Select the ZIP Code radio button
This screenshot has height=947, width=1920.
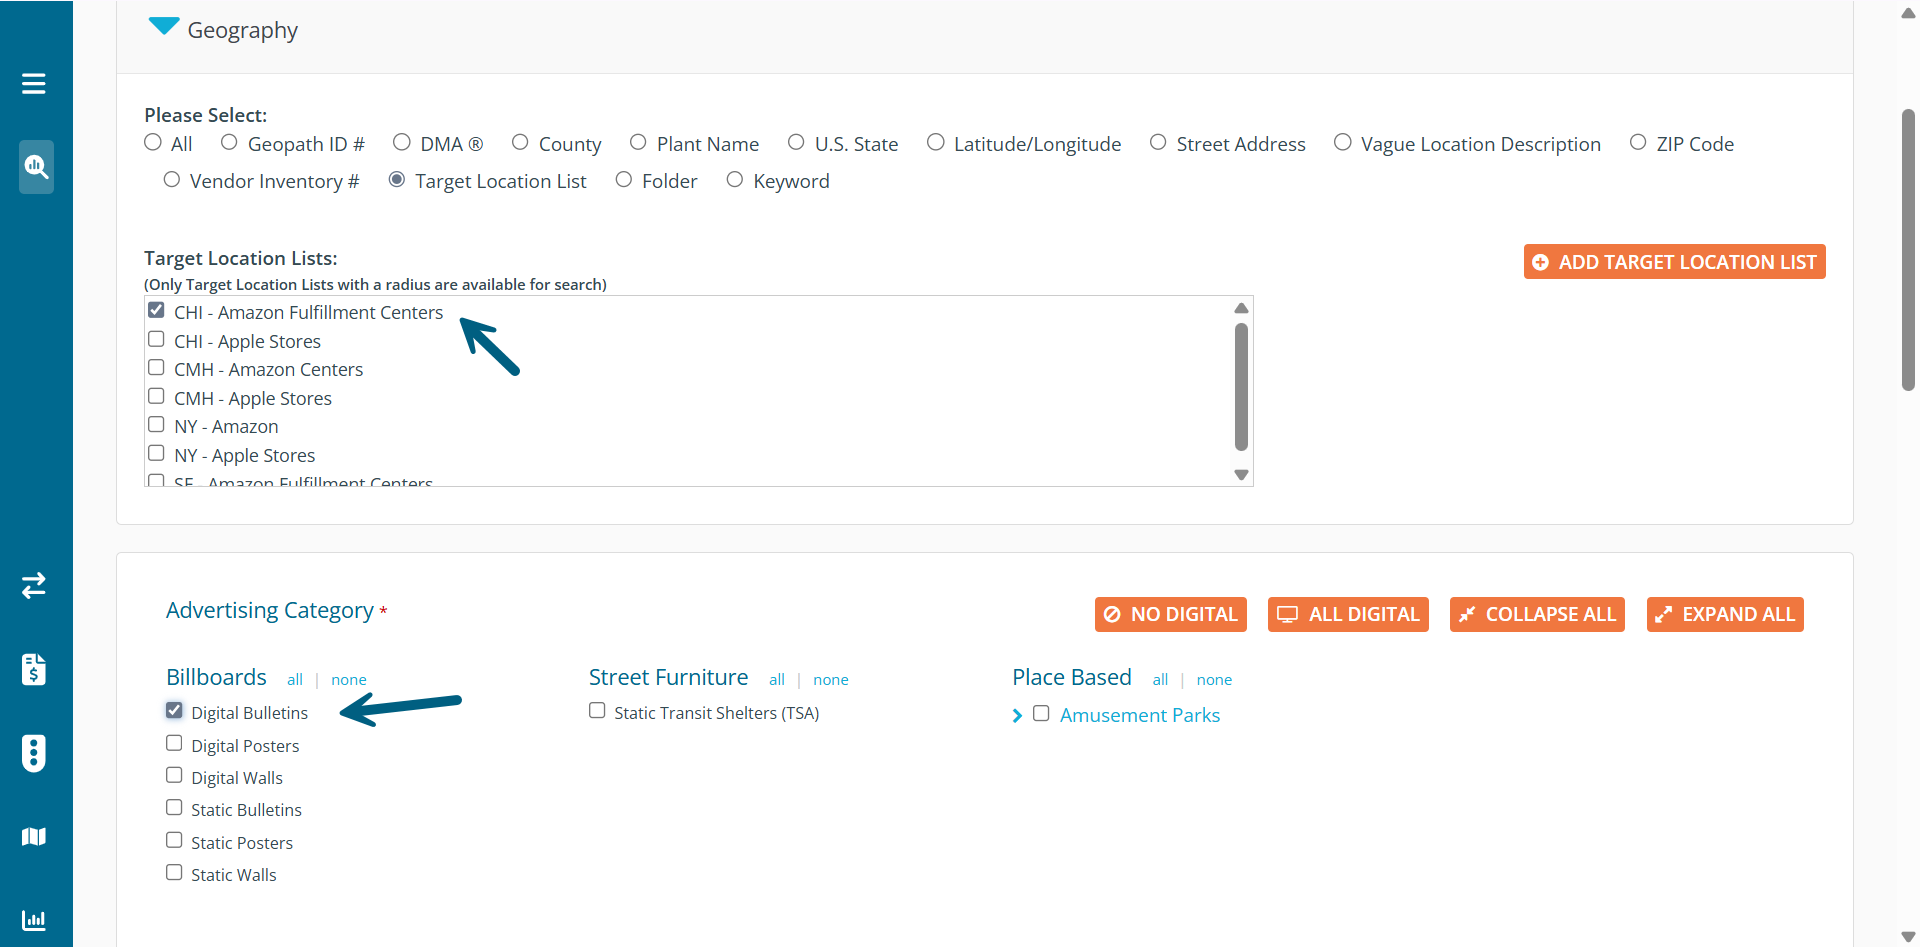pyautogui.click(x=1638, y=143)
